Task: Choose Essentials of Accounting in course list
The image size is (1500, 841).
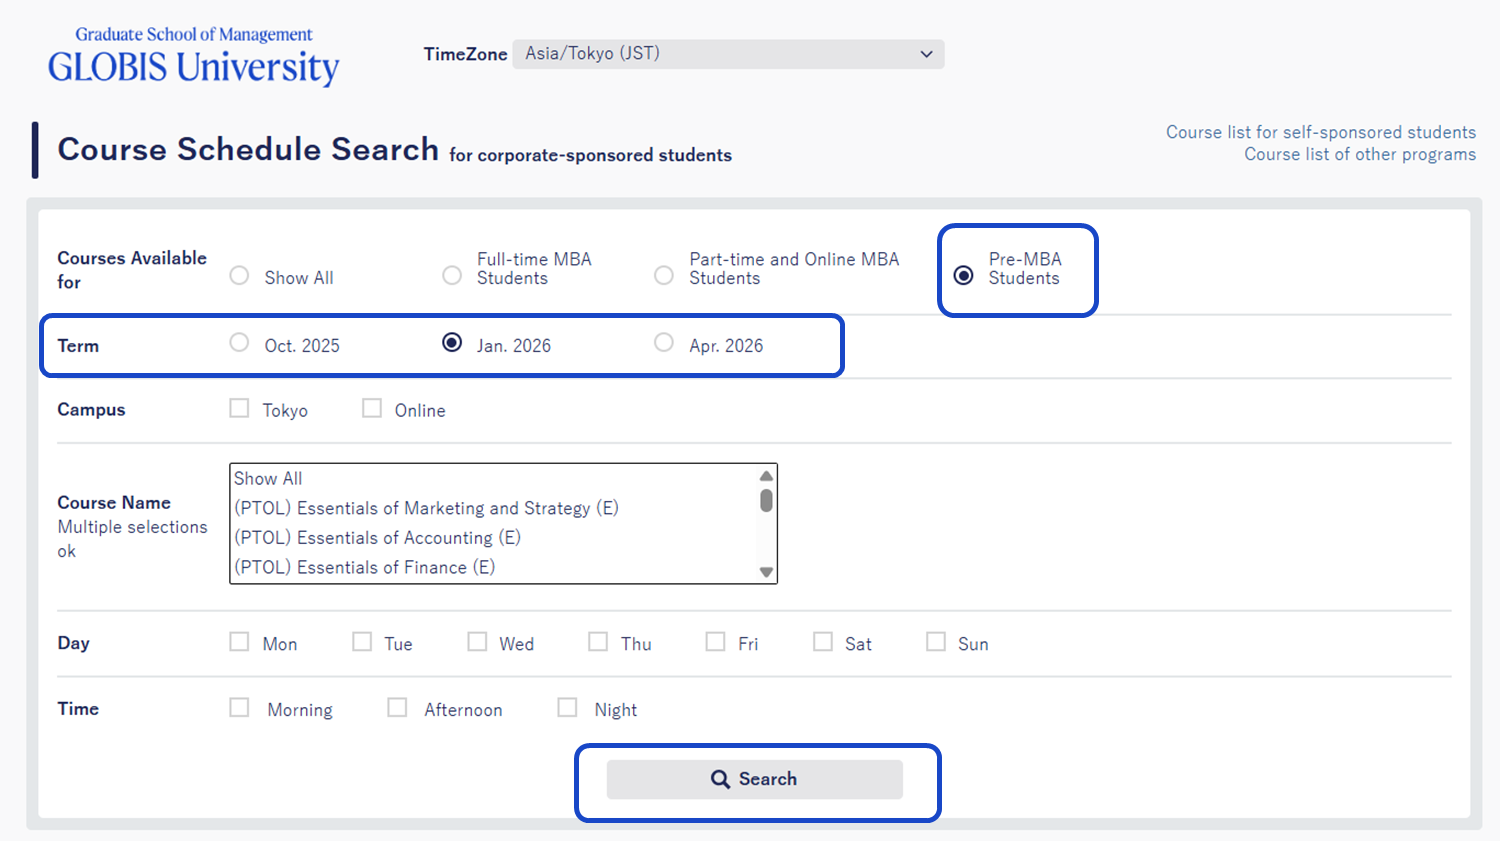Action: (377, 538)
